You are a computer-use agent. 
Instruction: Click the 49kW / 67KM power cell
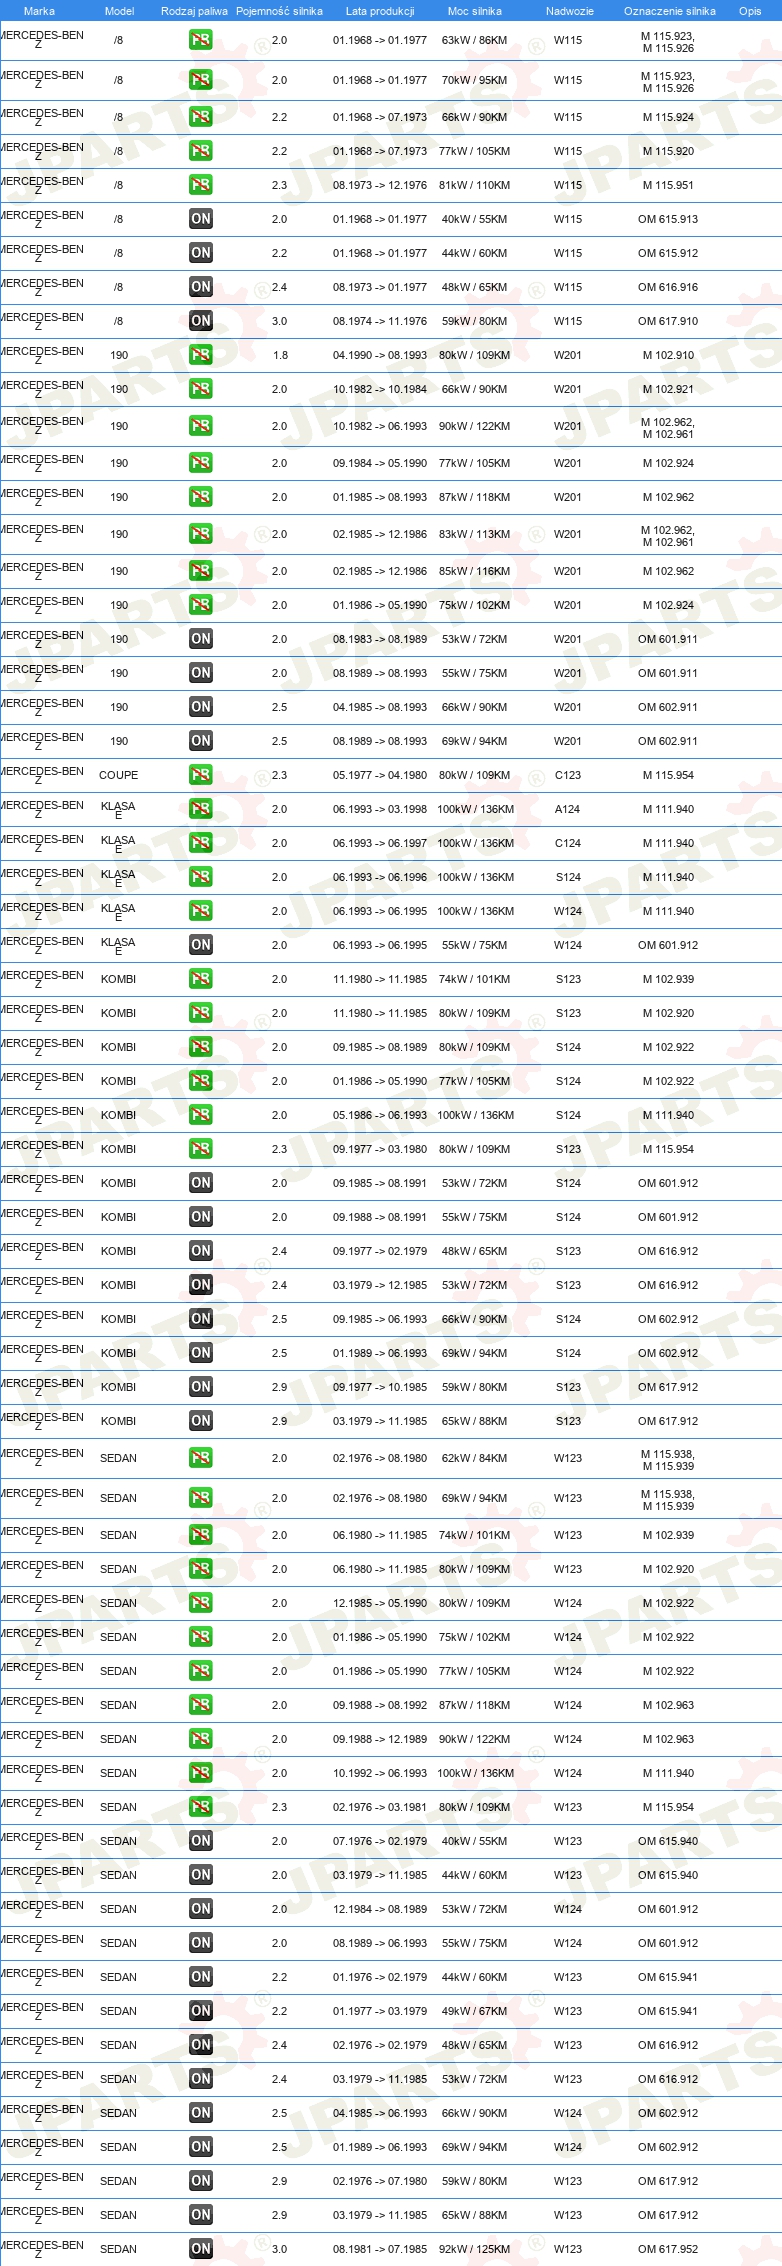click(x=474, y=2011)
